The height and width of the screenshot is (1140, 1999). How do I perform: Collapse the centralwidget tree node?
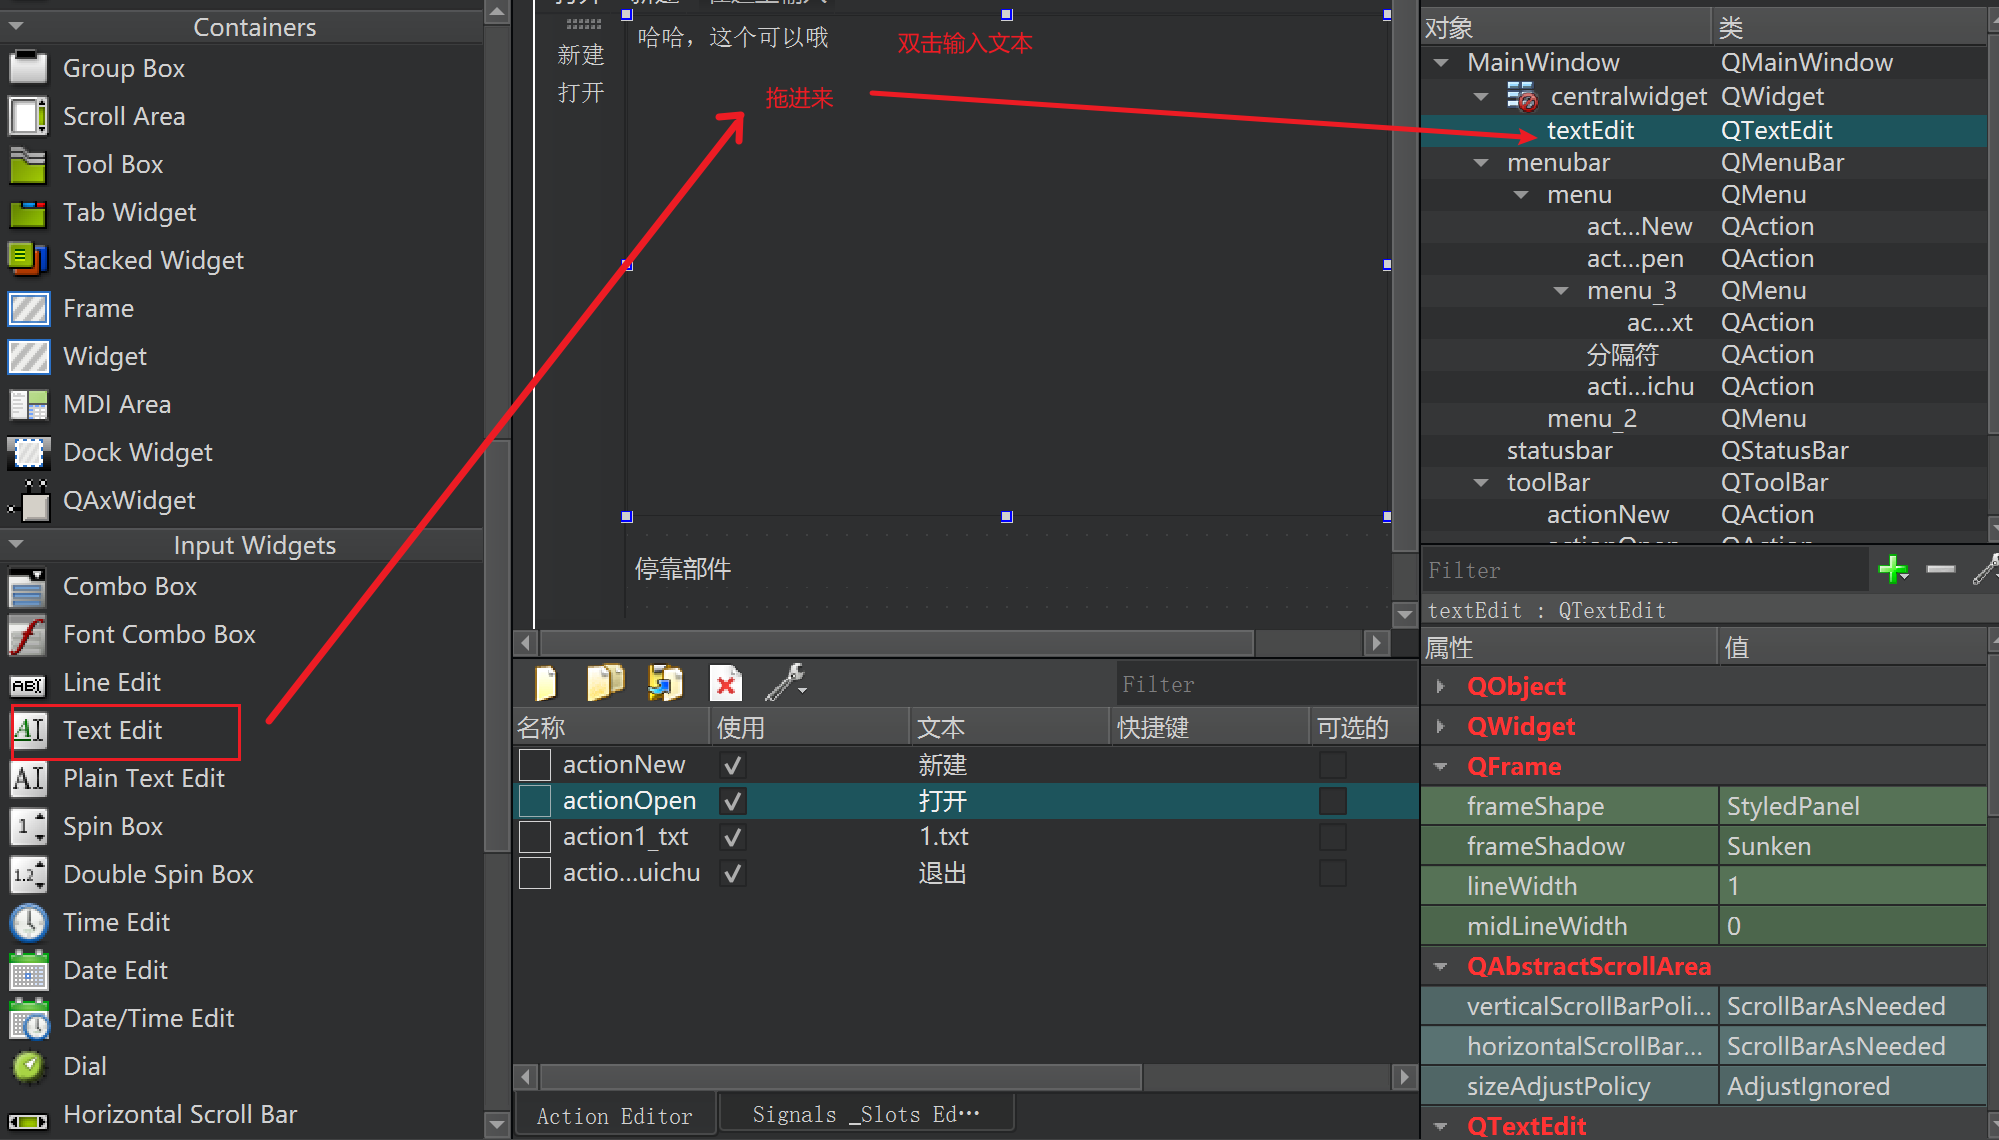click(x=1481, y=96)
